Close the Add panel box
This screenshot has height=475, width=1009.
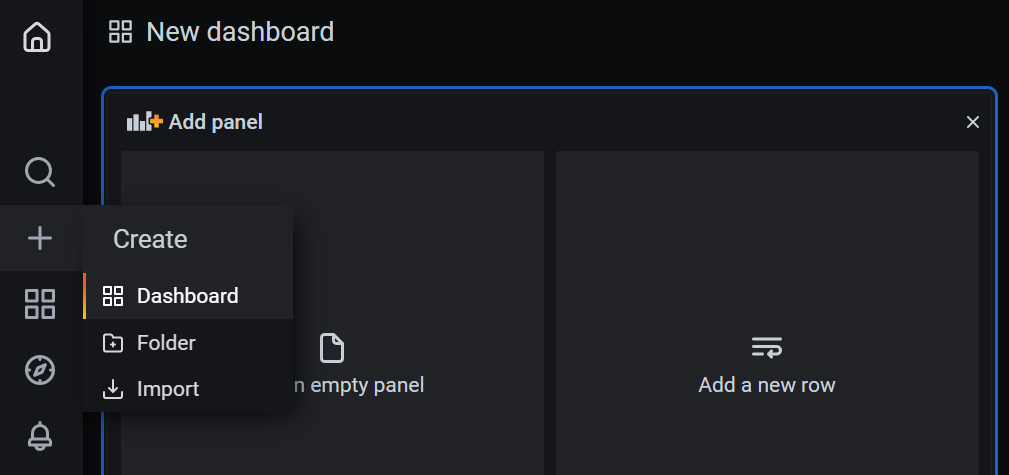pyautogui.click(x=972, y=122)
